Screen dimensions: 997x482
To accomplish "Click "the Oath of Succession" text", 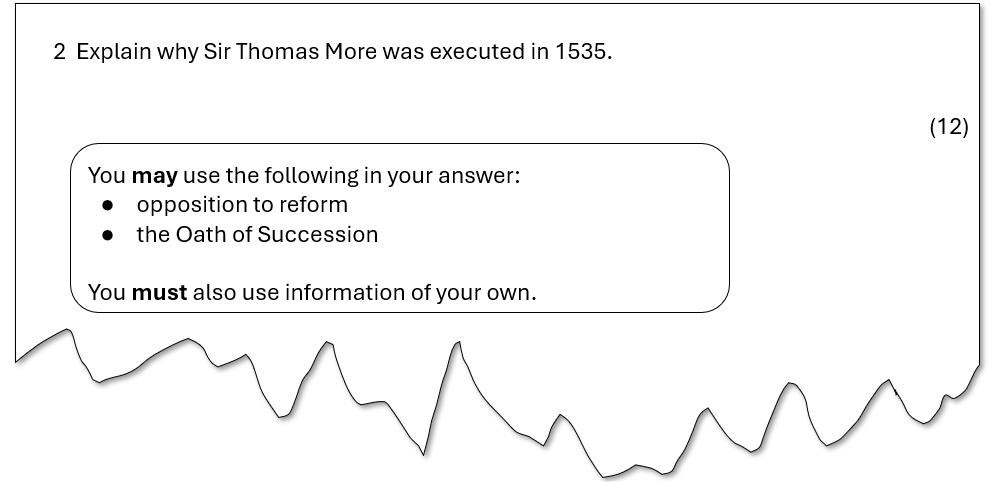I will [x=257, y=235].
